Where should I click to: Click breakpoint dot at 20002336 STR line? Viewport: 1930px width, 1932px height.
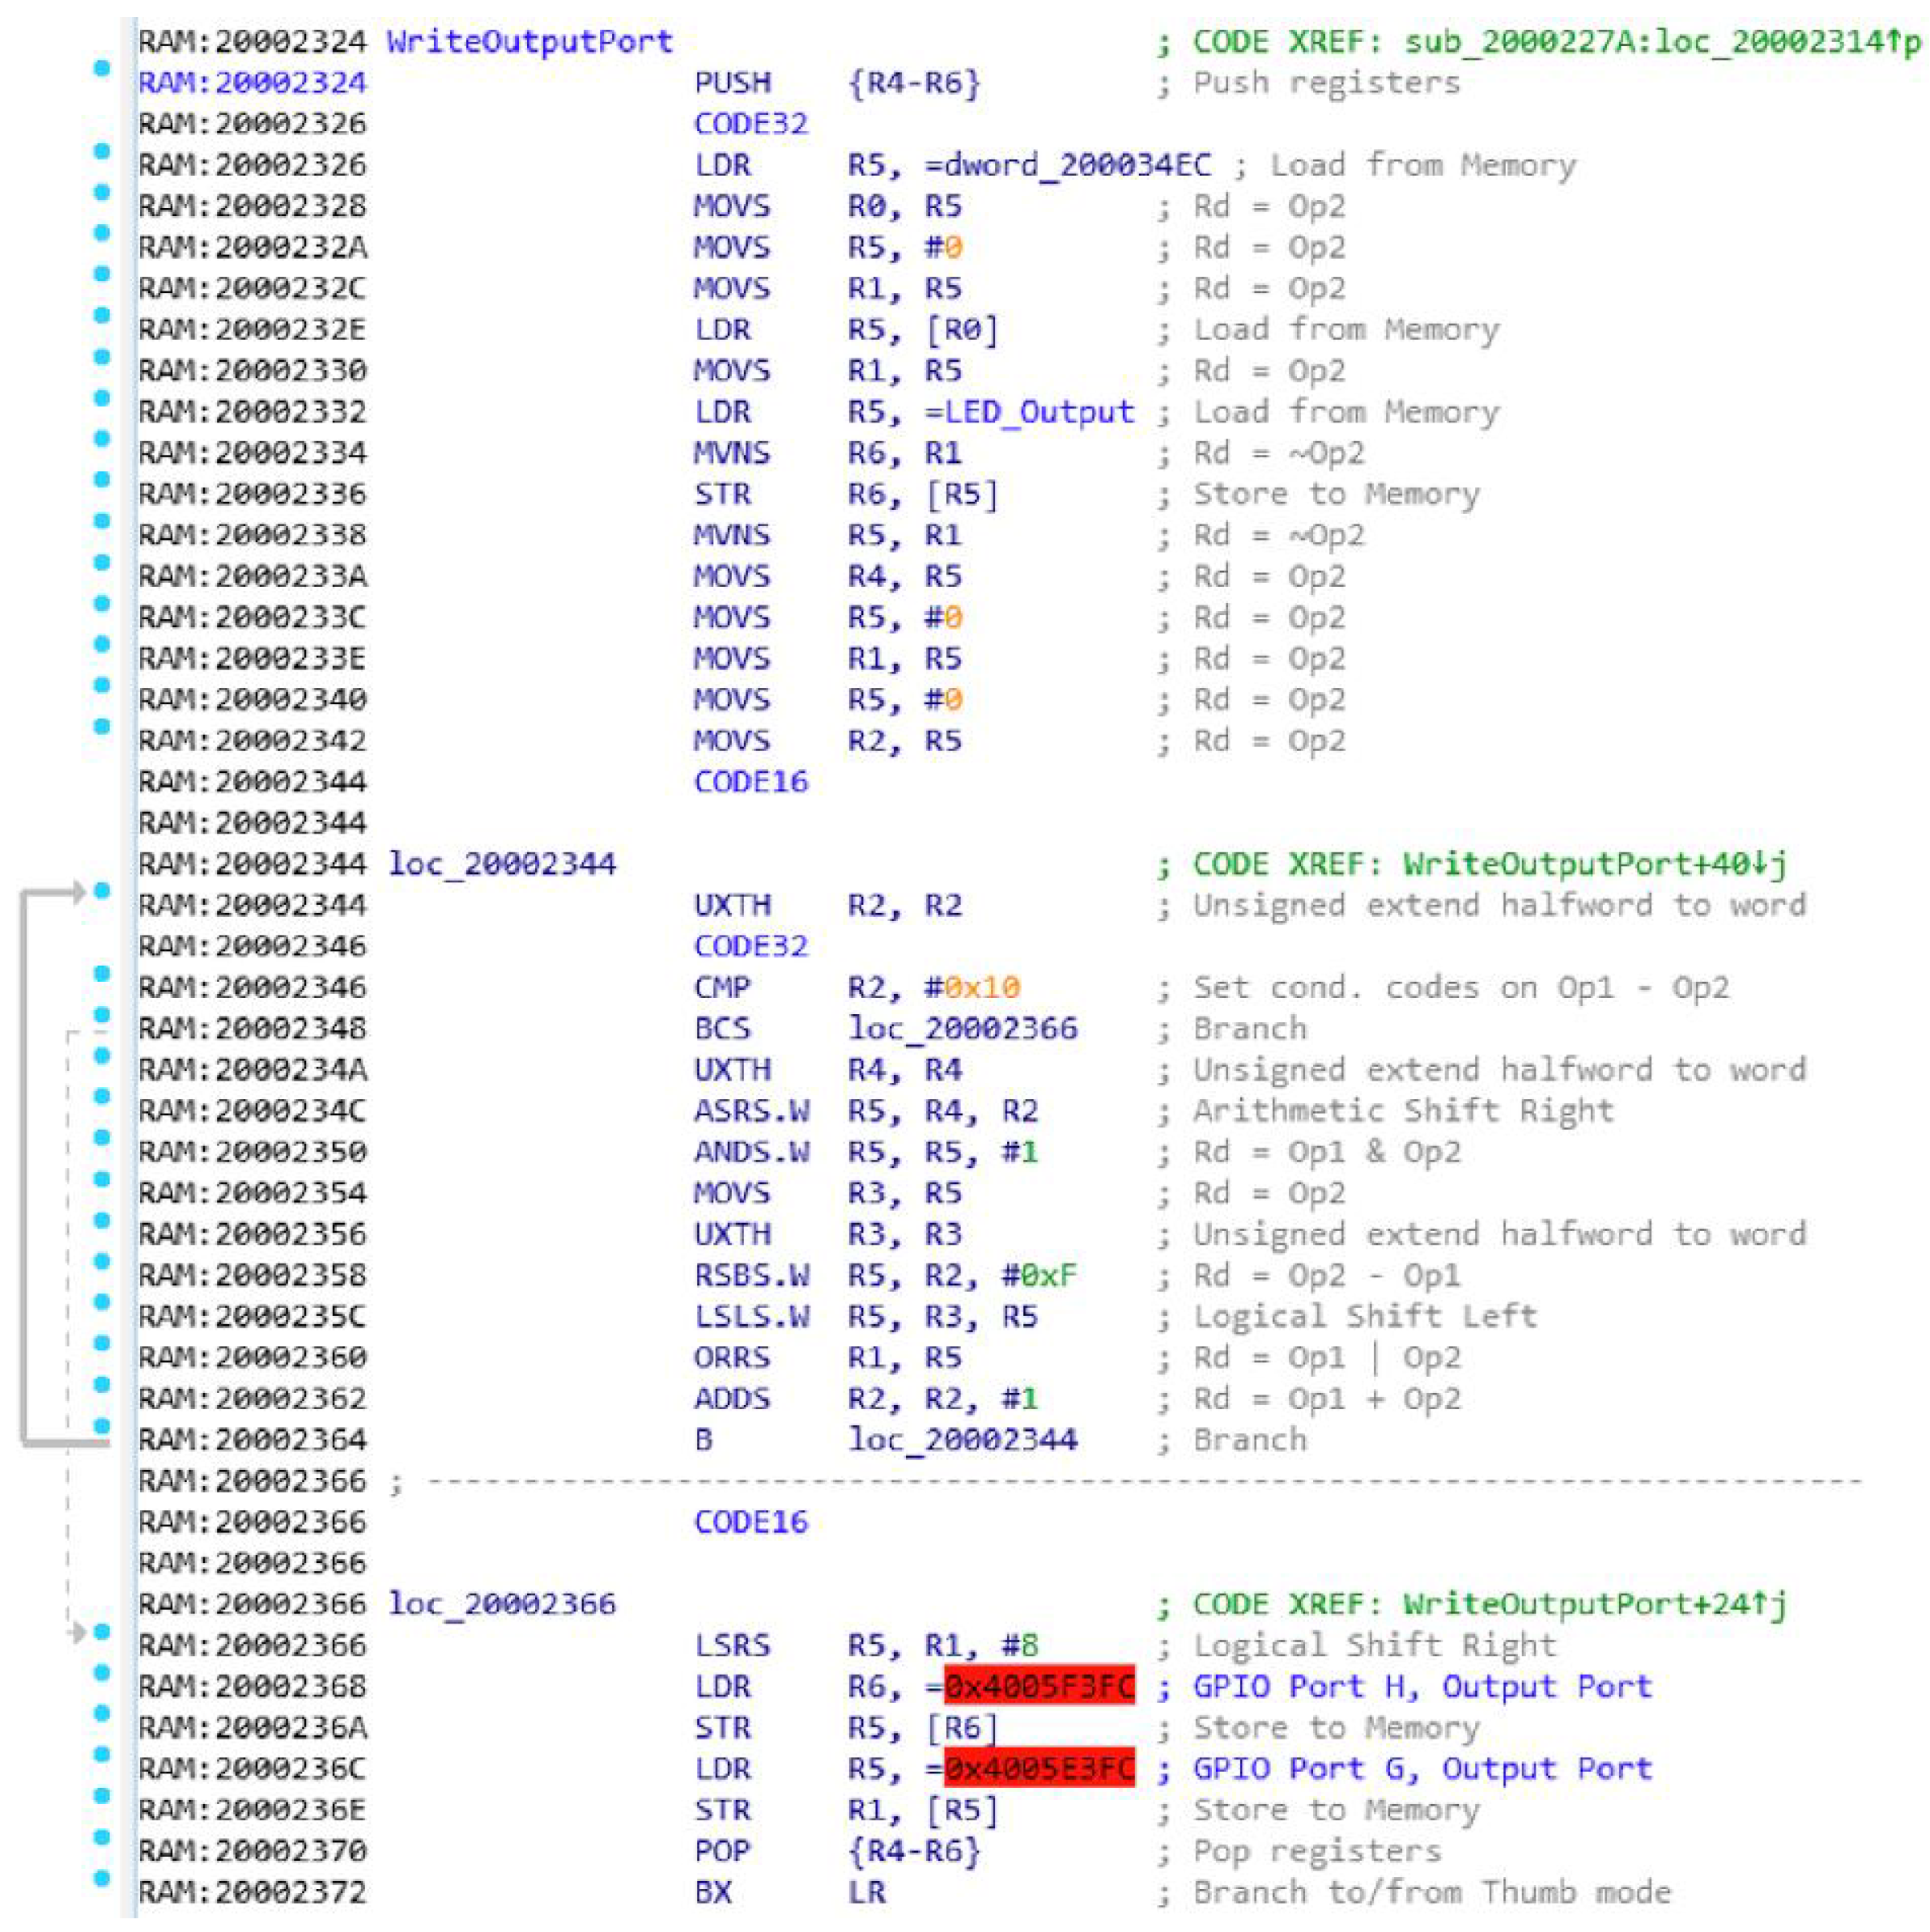(101, 479)
